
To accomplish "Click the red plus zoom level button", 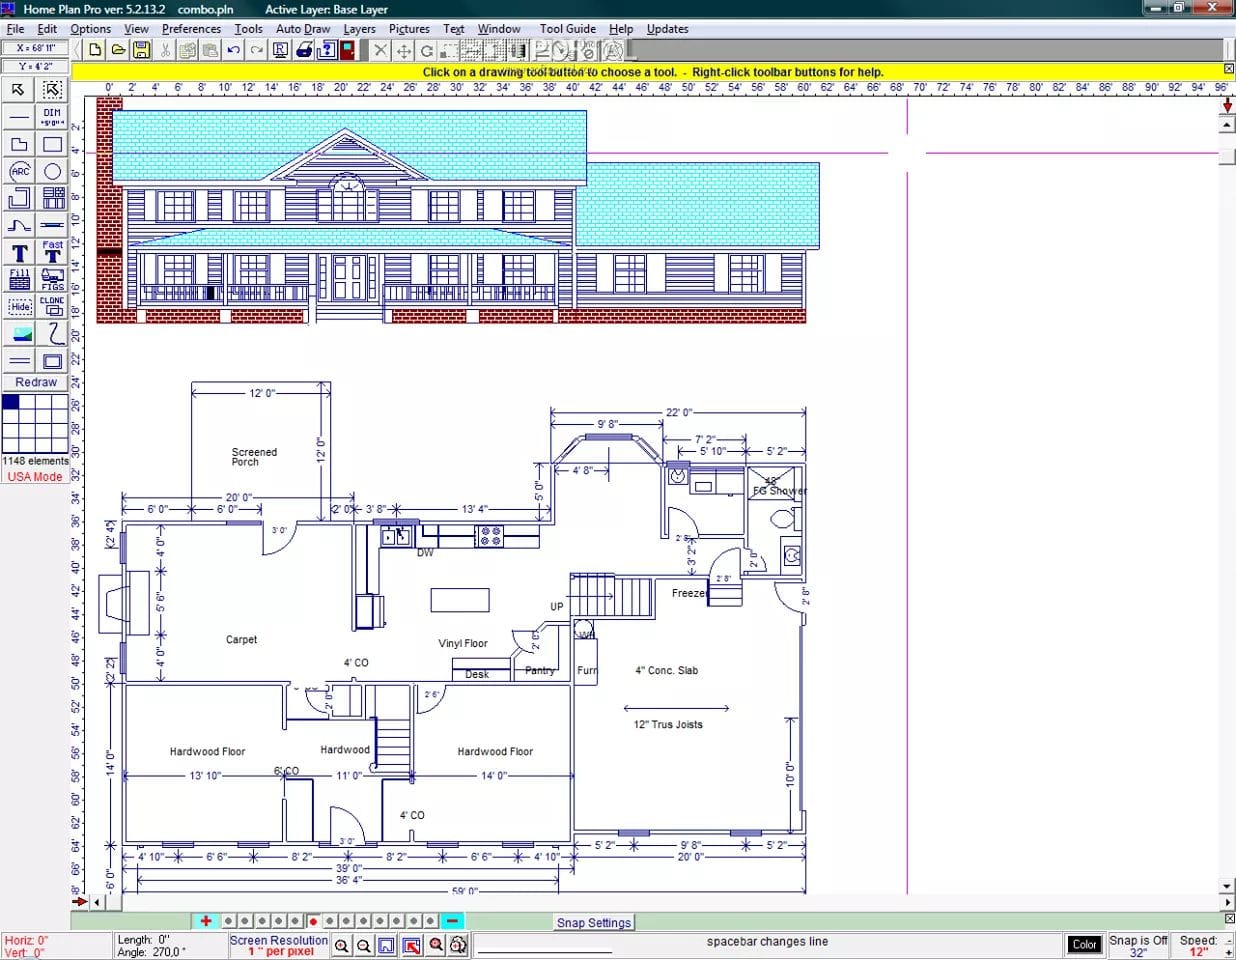I will pyautogui.click(x=206, y=921).
